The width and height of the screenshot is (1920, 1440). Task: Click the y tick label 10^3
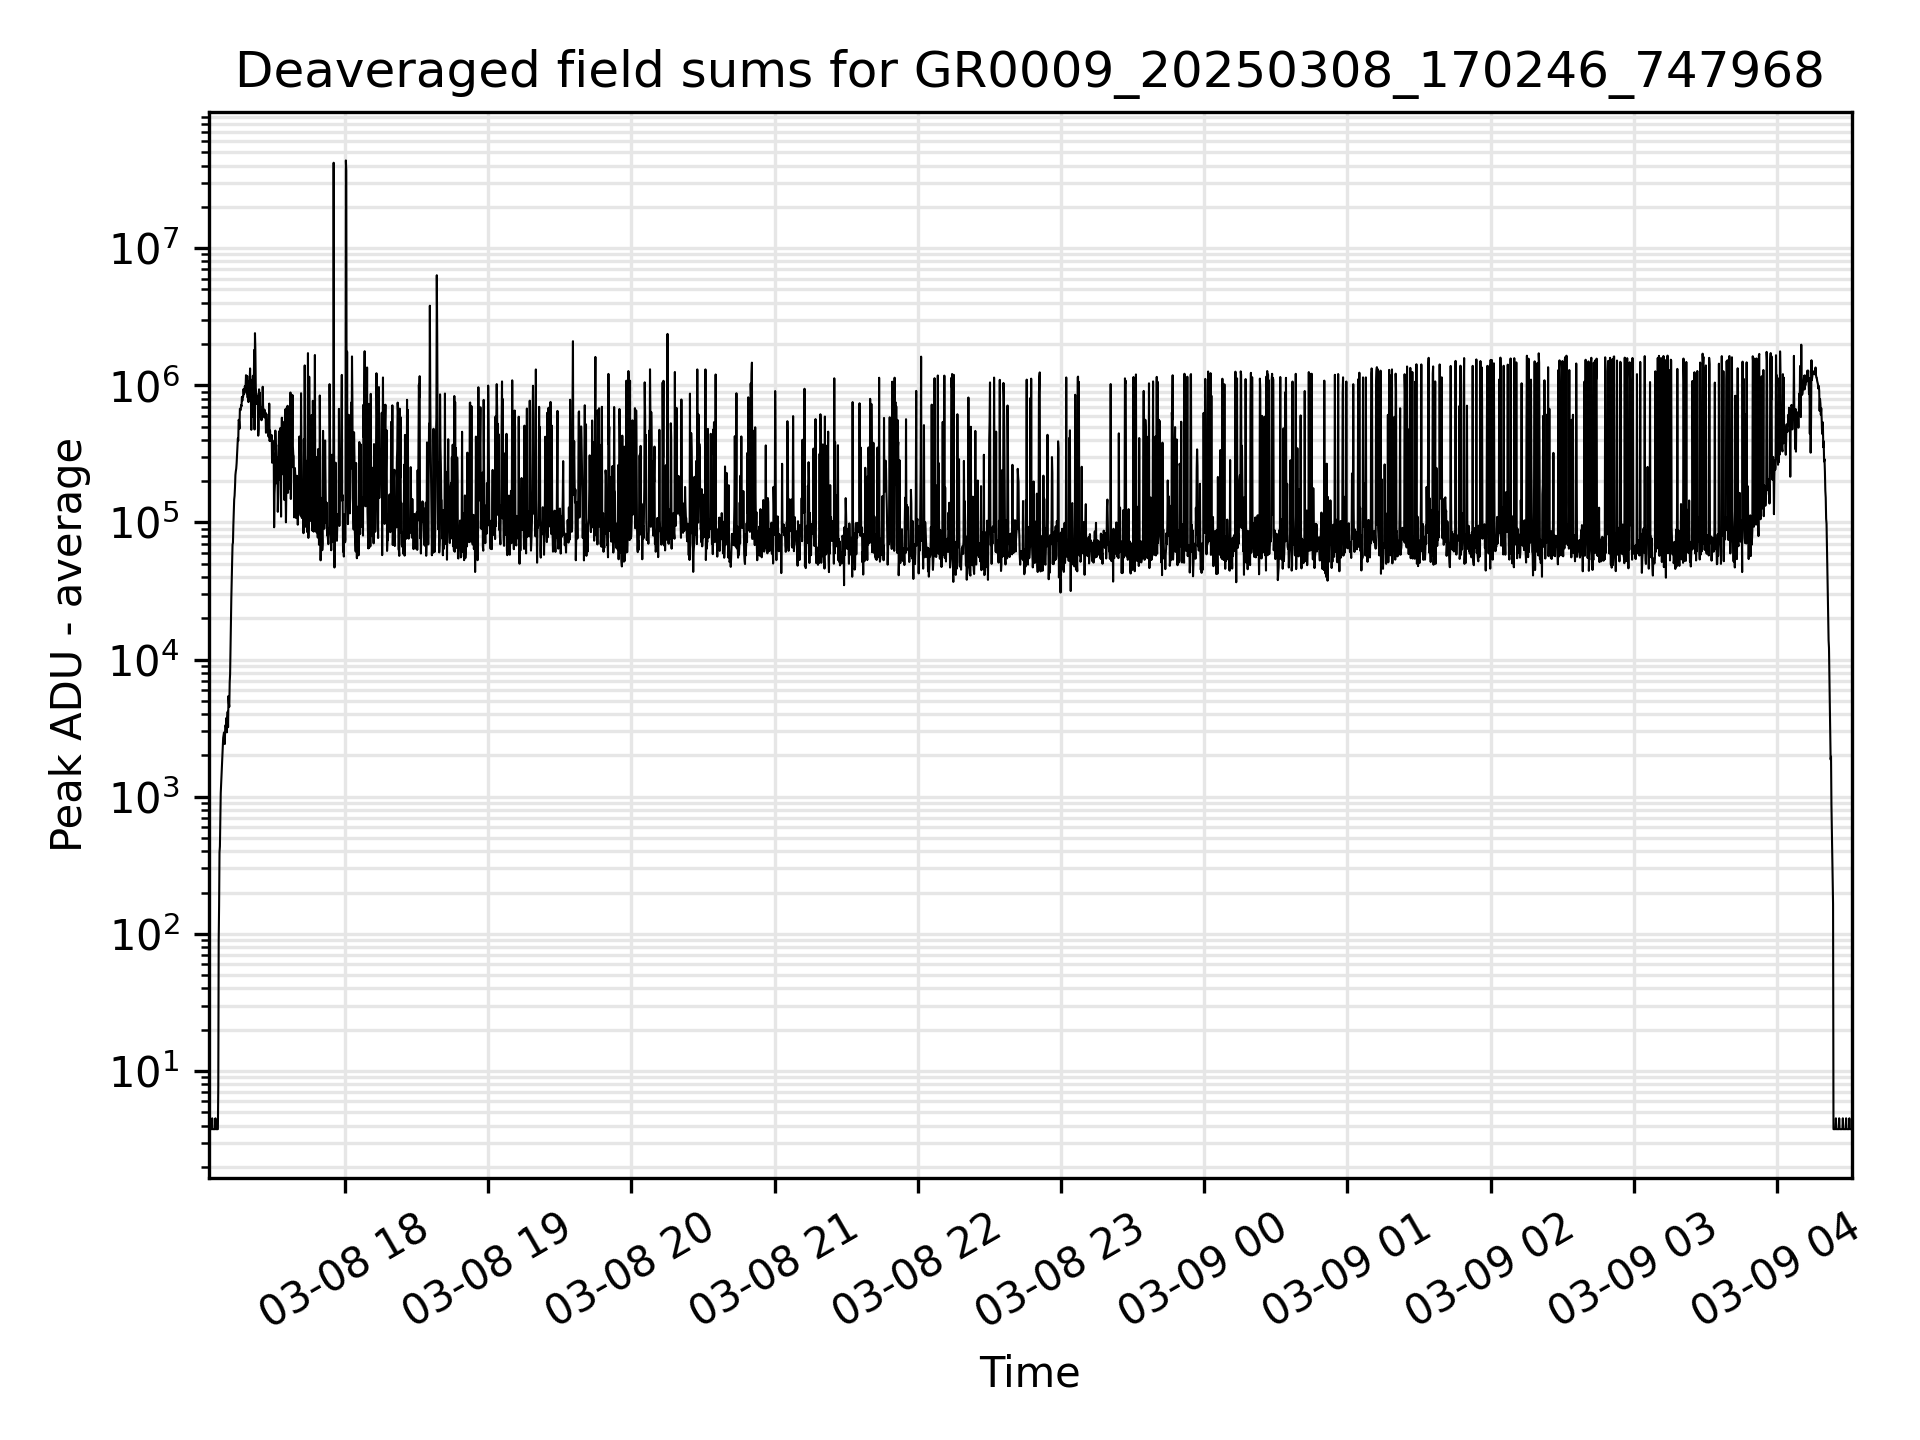click(x=145, y=797)
